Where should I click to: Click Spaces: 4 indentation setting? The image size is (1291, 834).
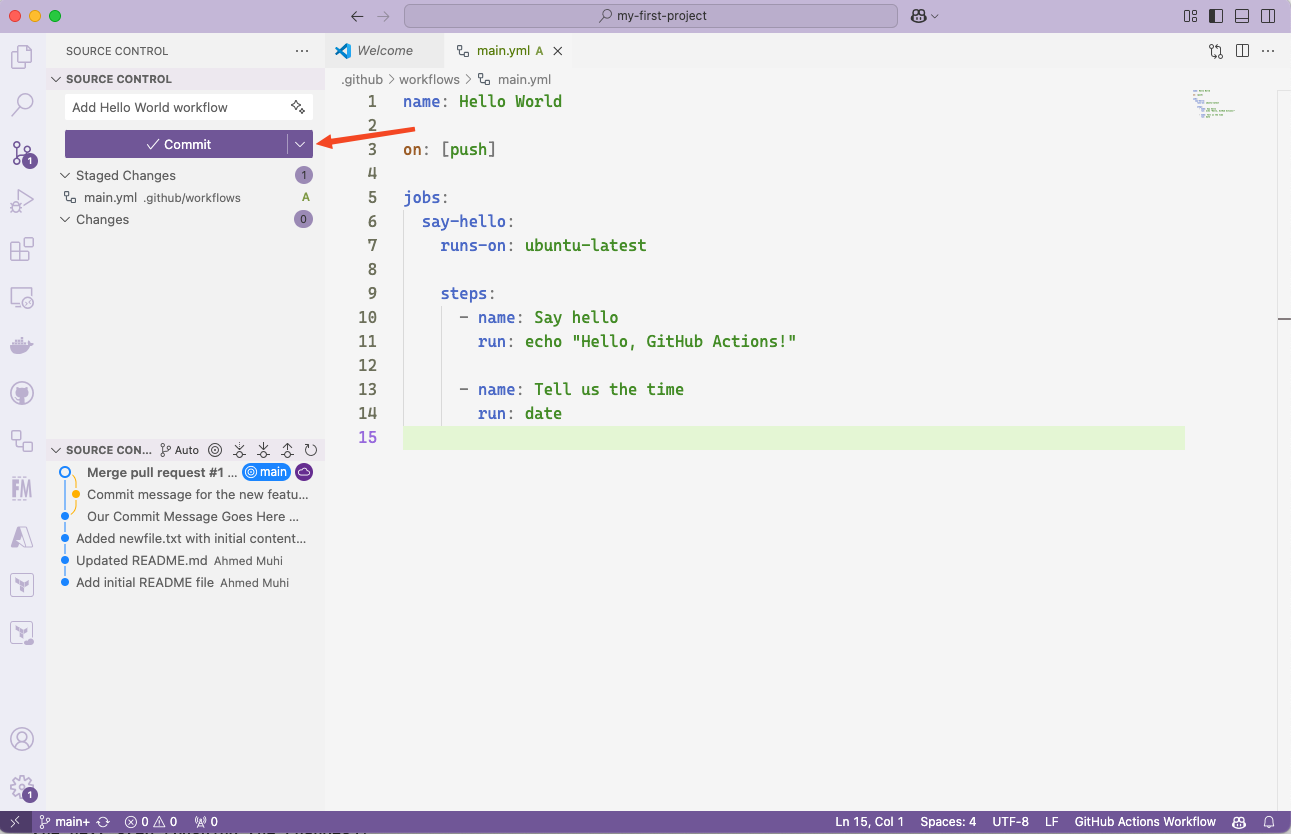coord(948,822)
